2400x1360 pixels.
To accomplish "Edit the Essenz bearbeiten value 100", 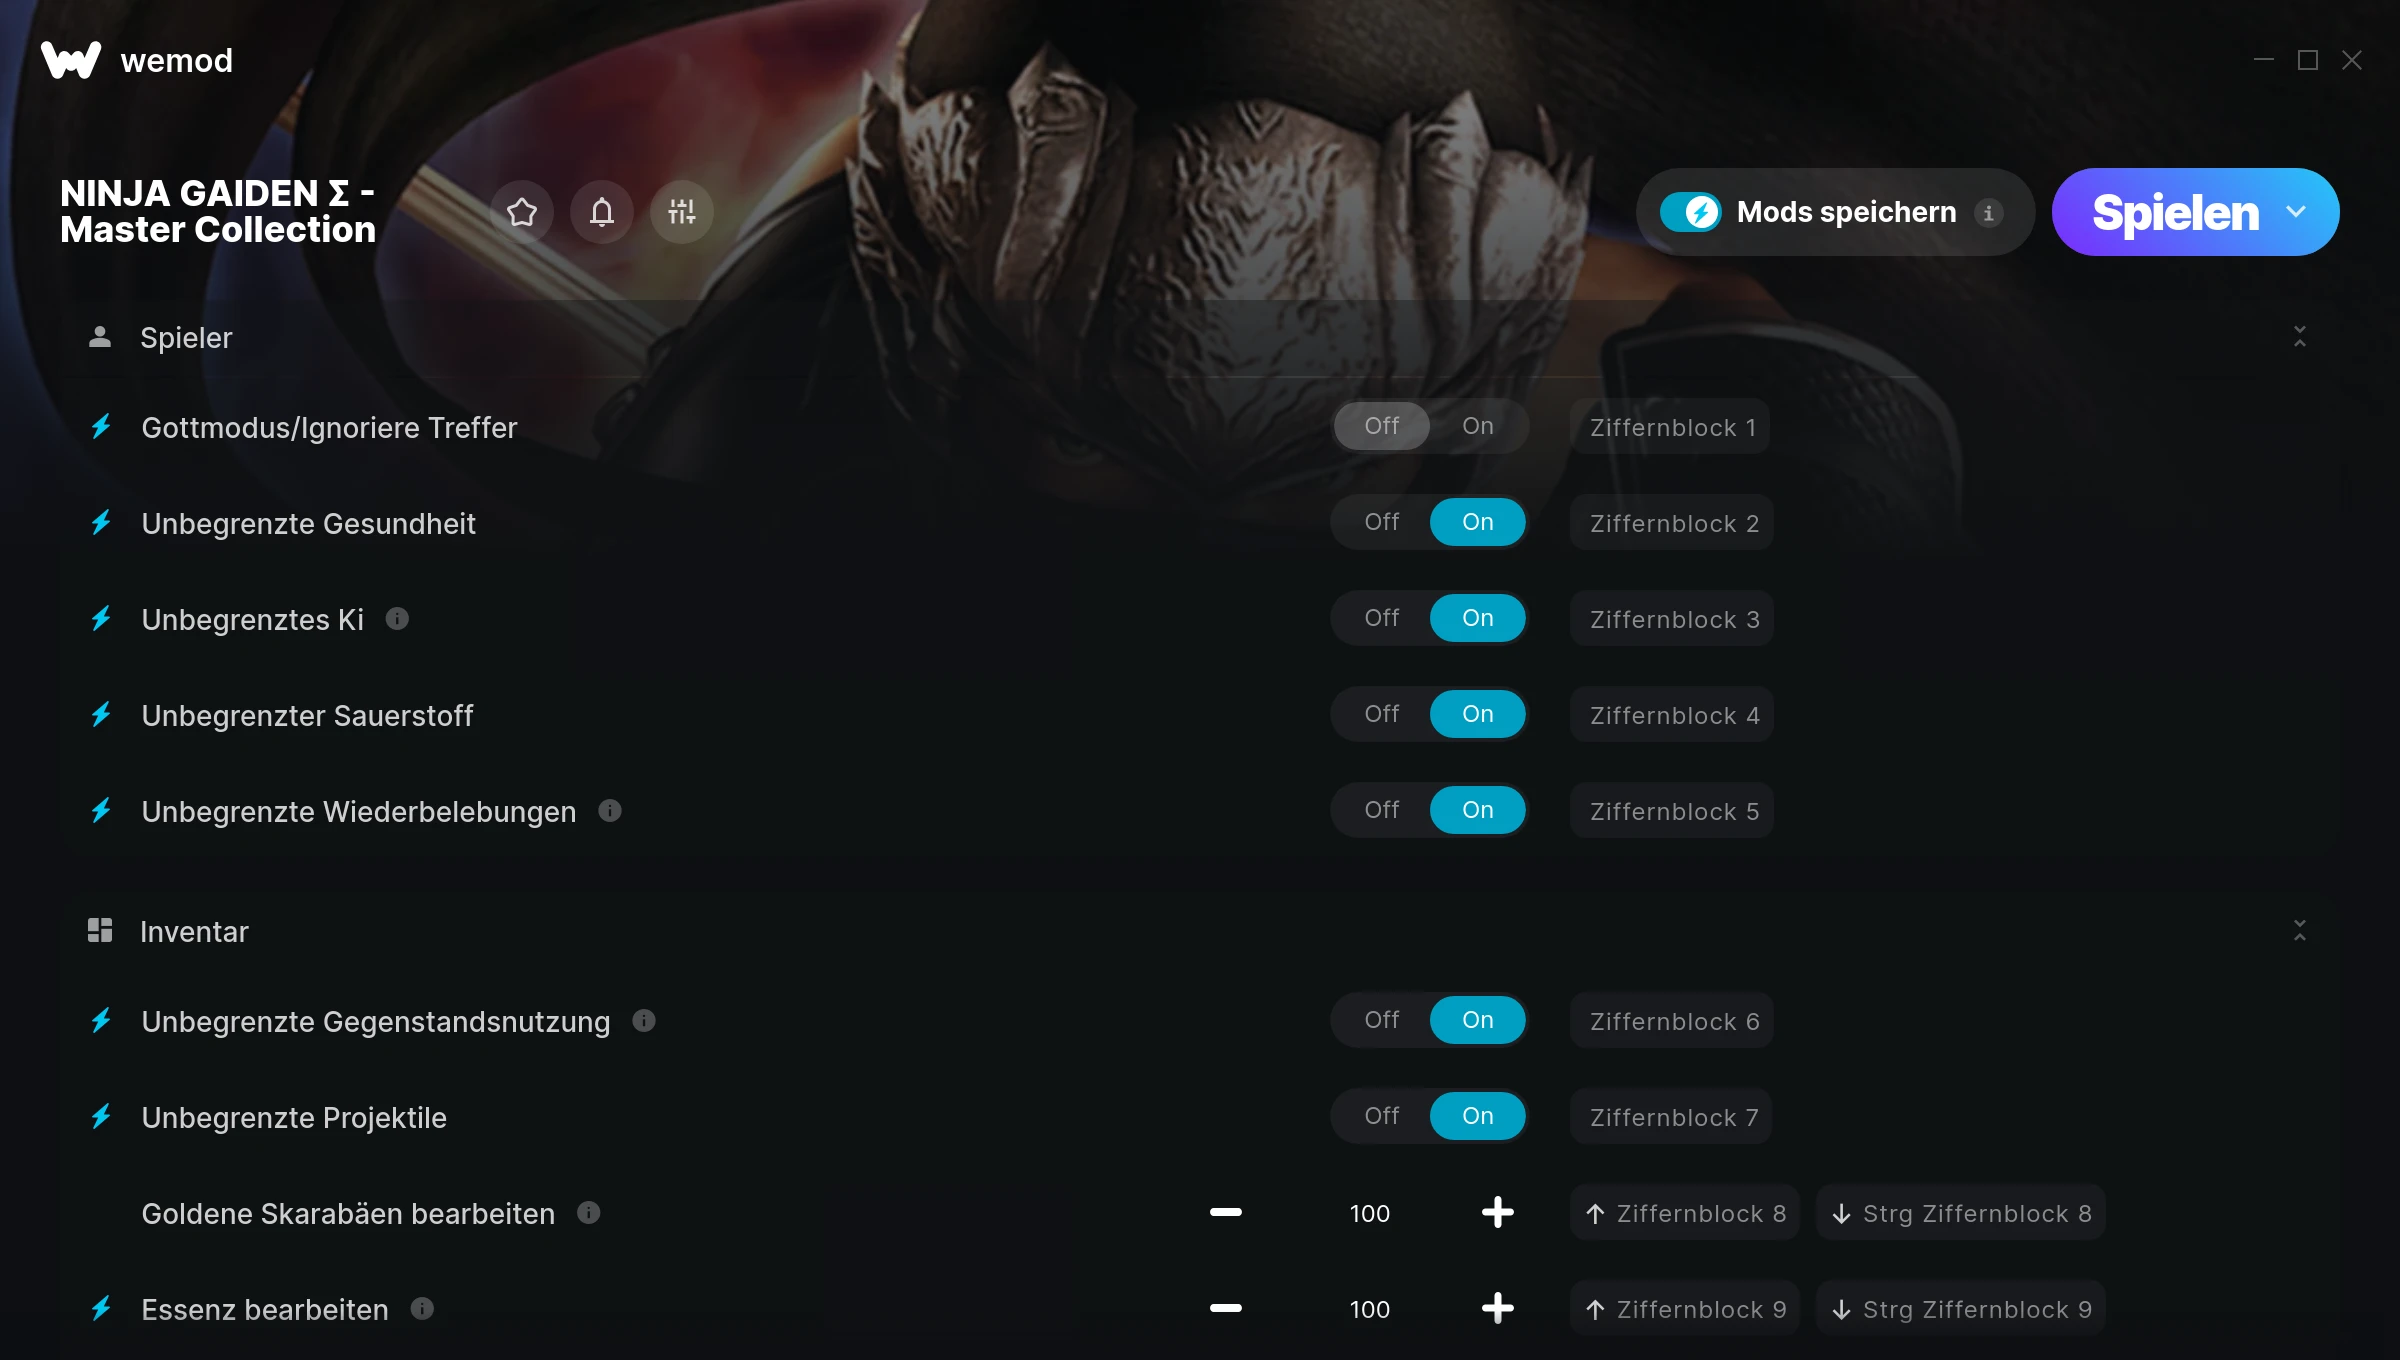I will pyautogui.click(x=1370, y=1309).
